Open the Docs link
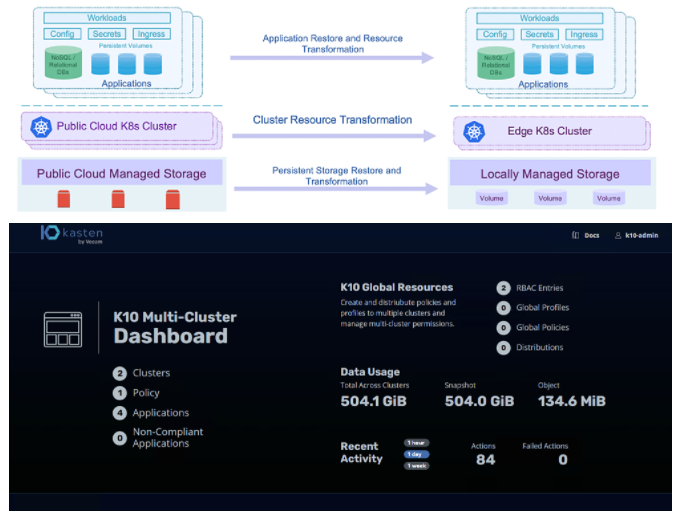The image size is (682, 515). [x=592, y=235]
